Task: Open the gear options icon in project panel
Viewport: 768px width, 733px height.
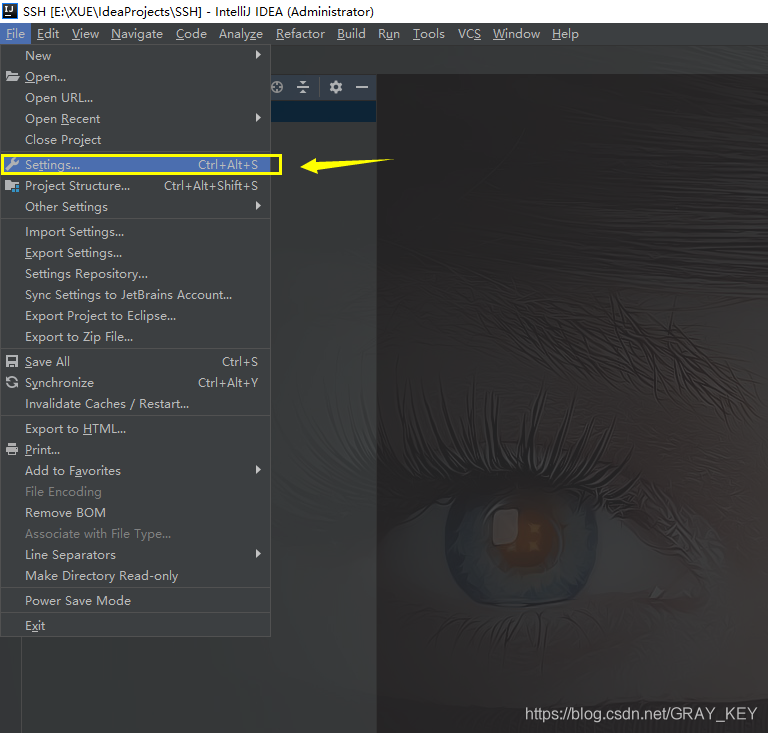Action: tap(336, 87)
